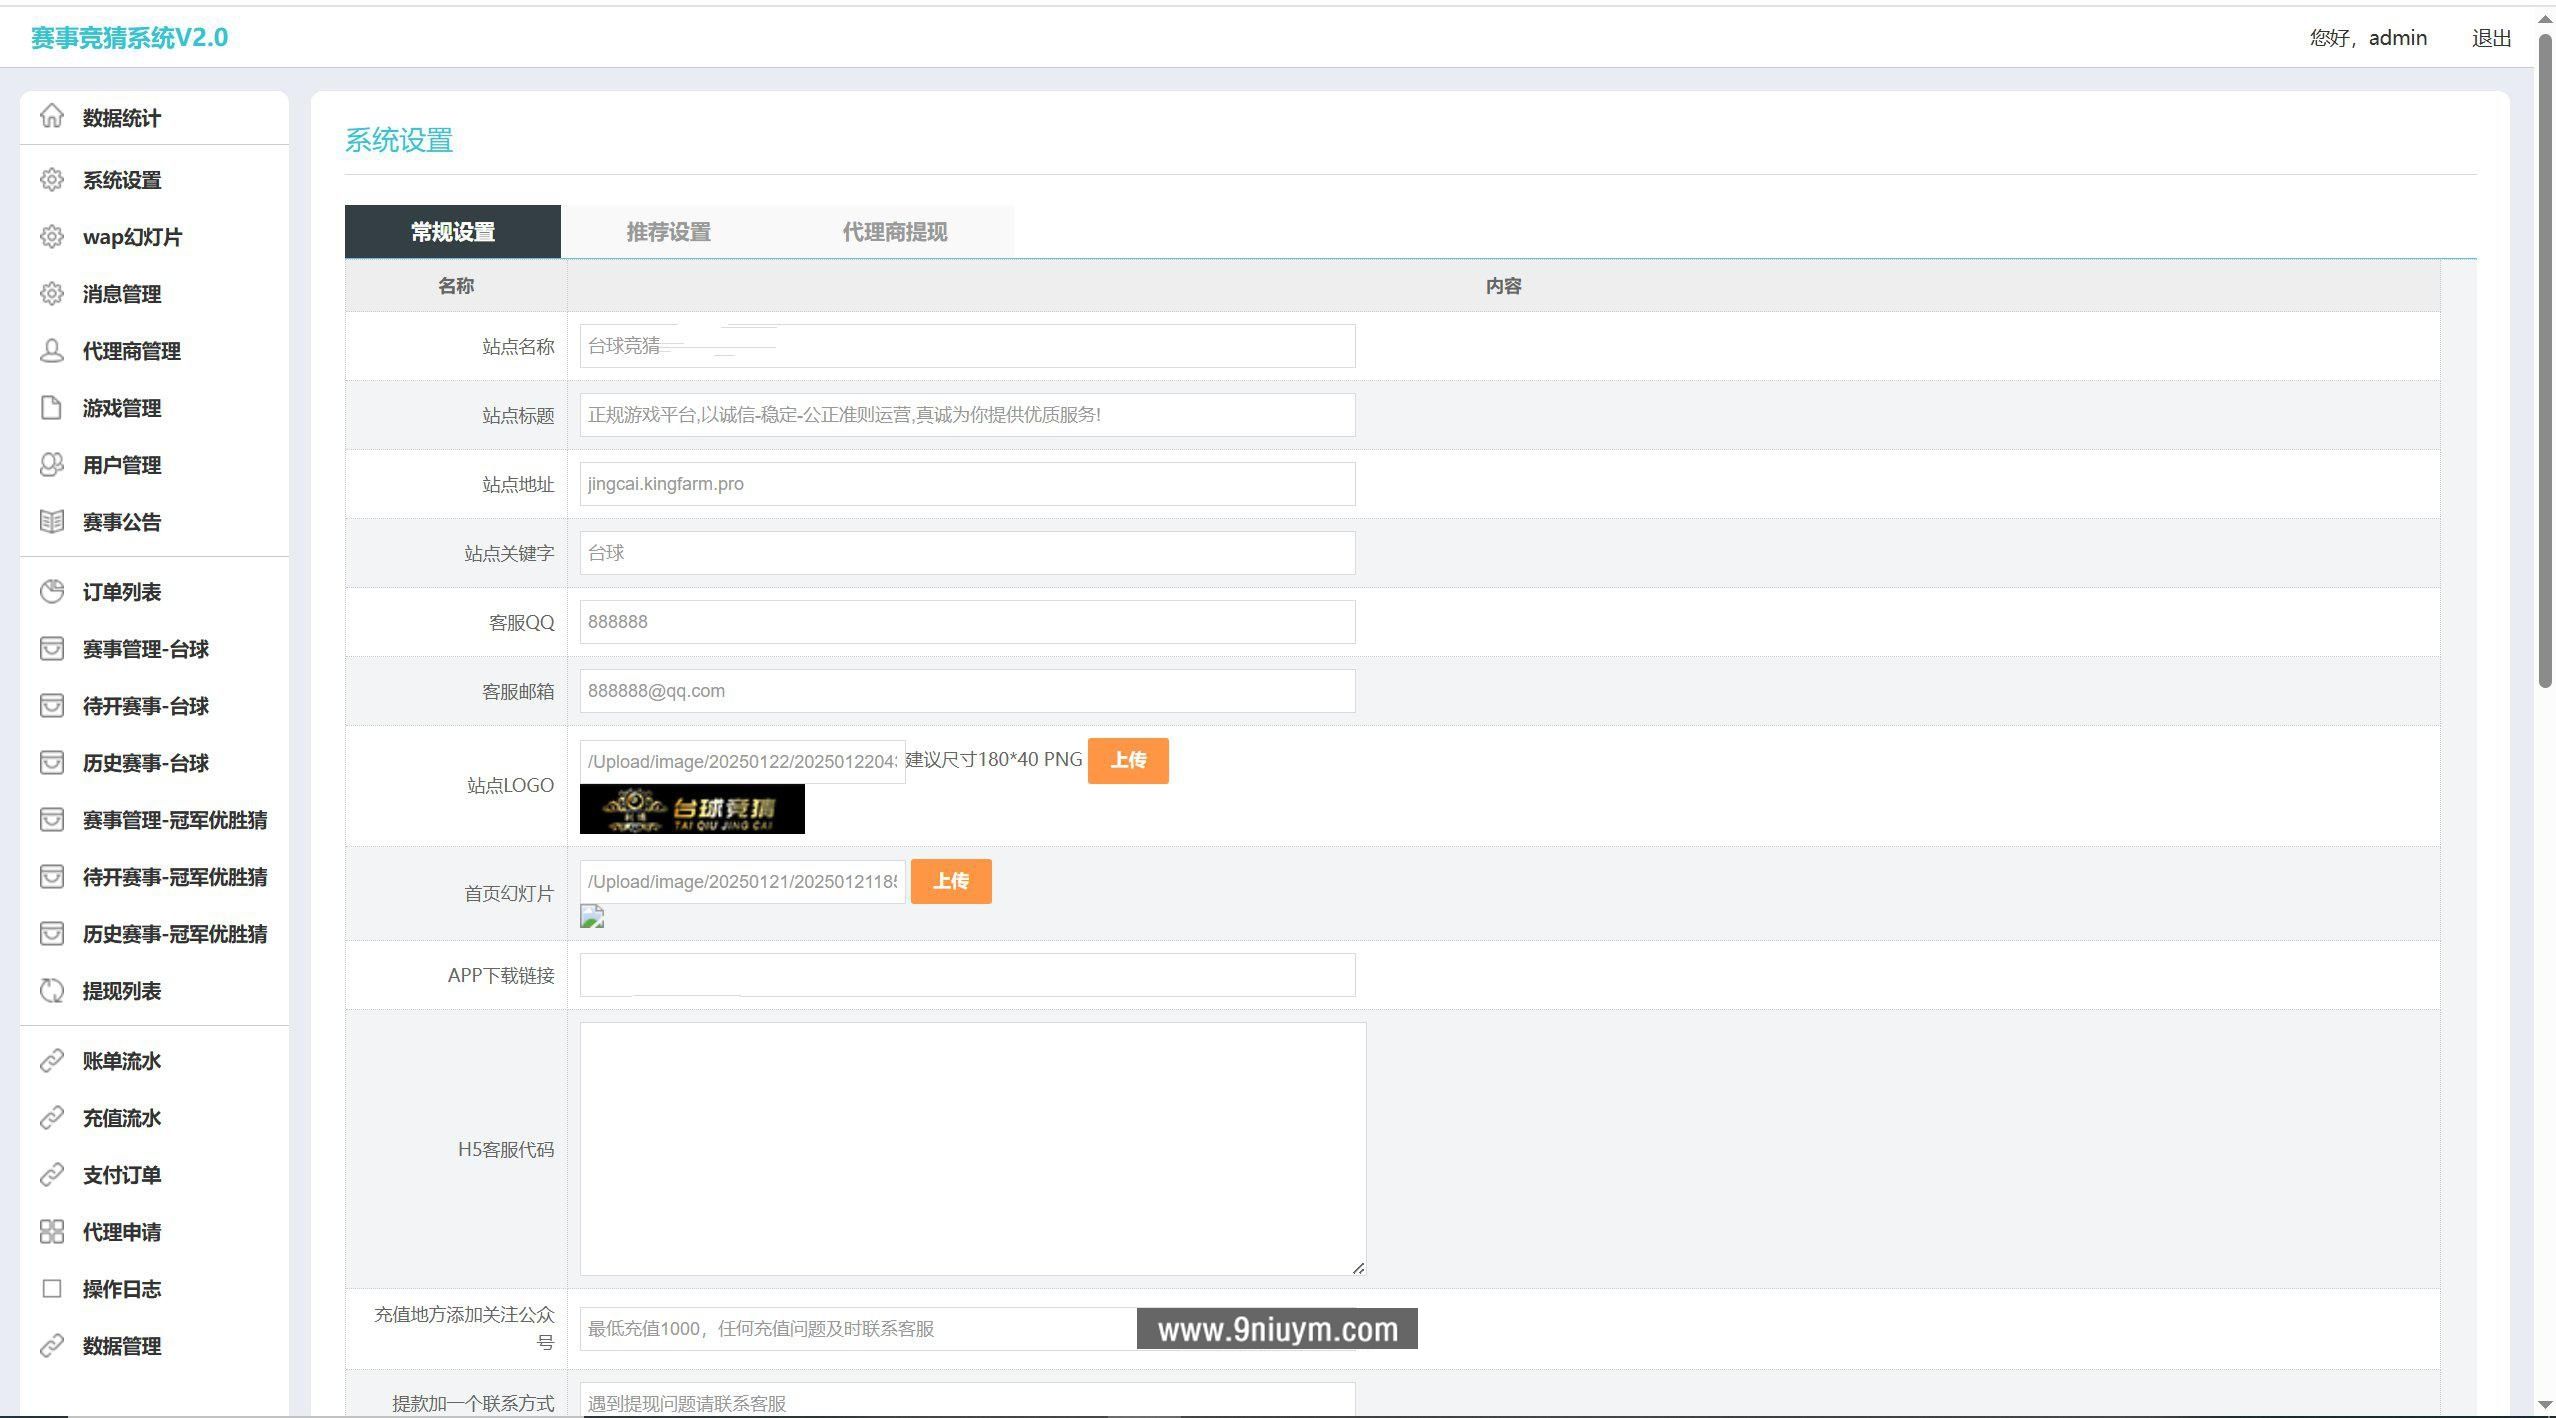The height and width of the screenshot is (1418, 2556).
Task: Click 上传 button for 站点LOGO
Action: pyautogui.click(x=1128, y=761)
